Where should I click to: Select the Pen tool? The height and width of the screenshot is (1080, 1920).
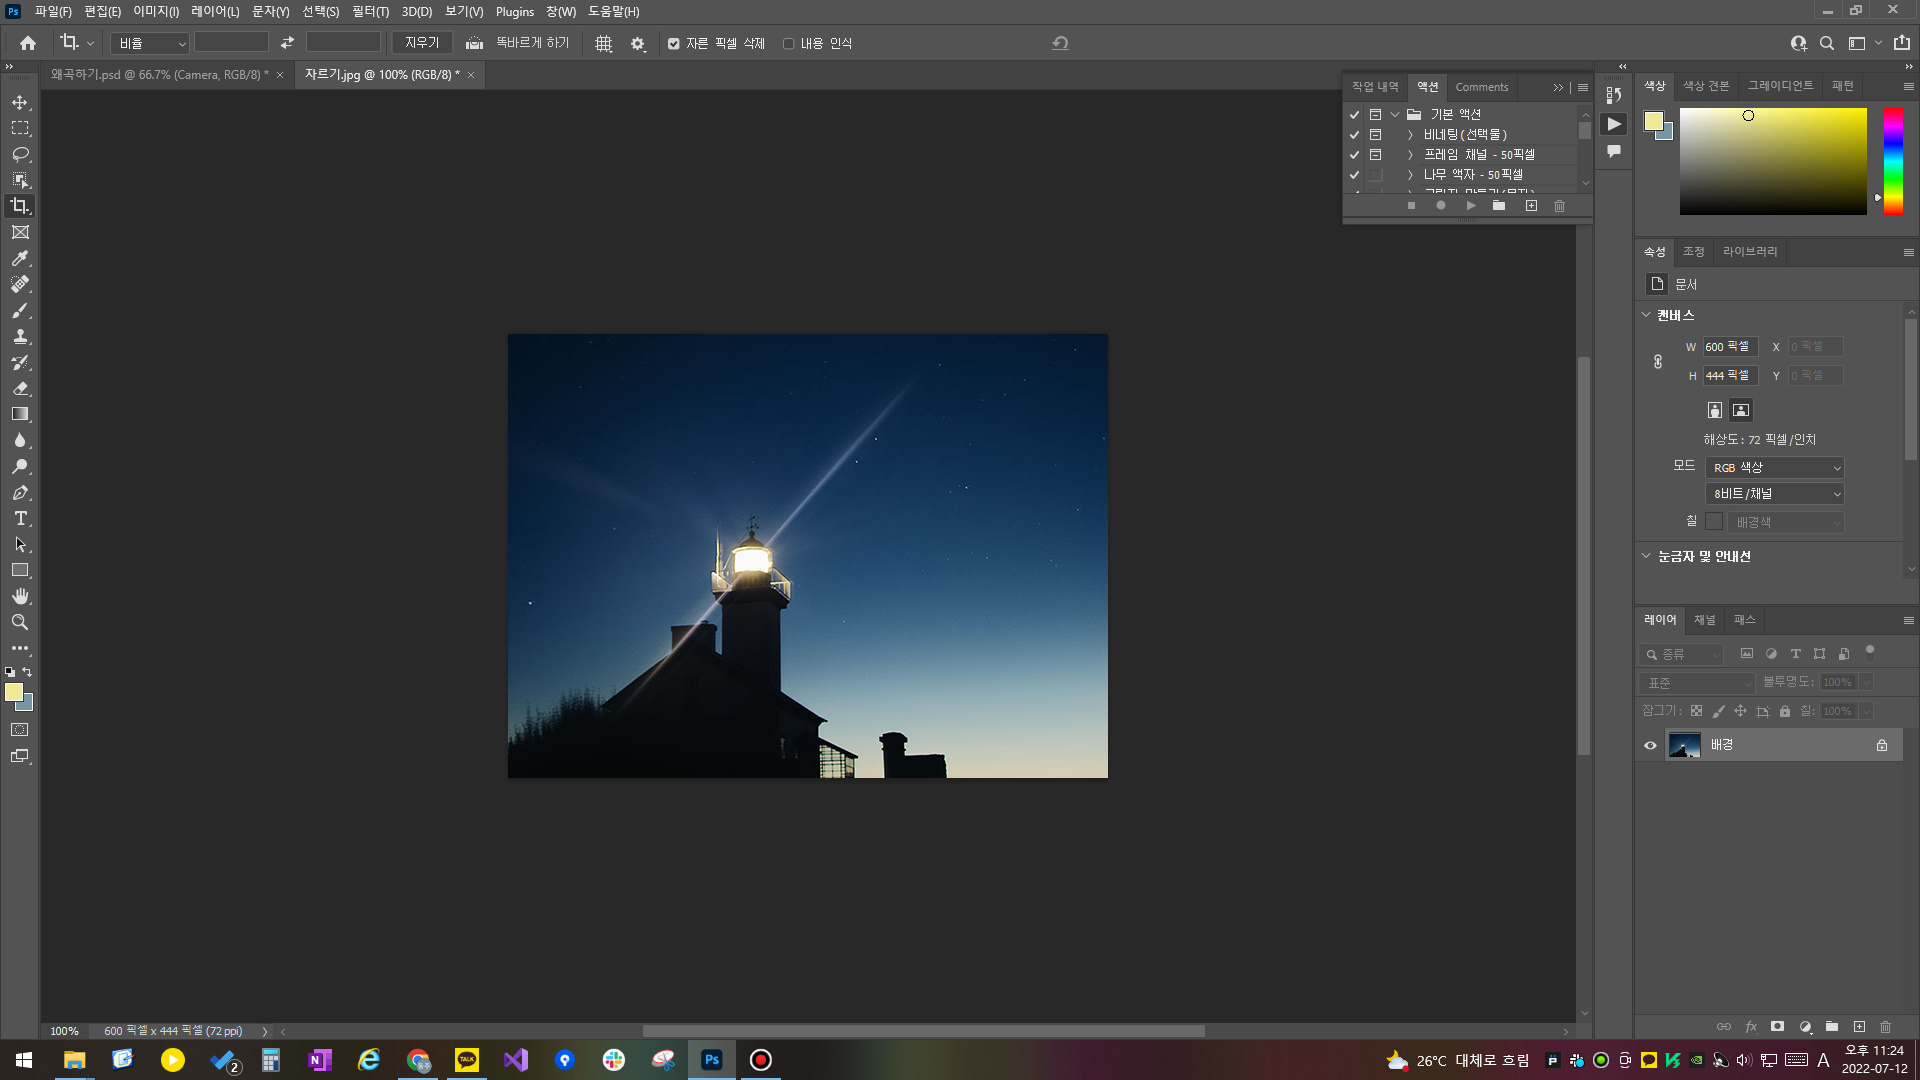click(x=20, y=492)
